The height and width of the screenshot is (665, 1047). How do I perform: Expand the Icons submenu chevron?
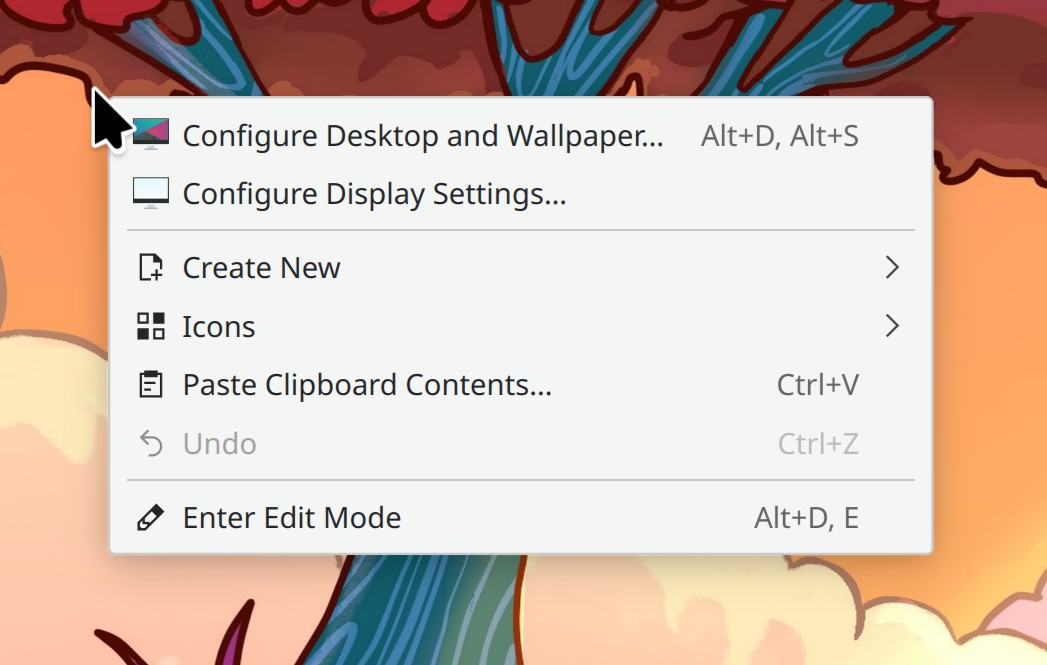[x=892, y=326]
